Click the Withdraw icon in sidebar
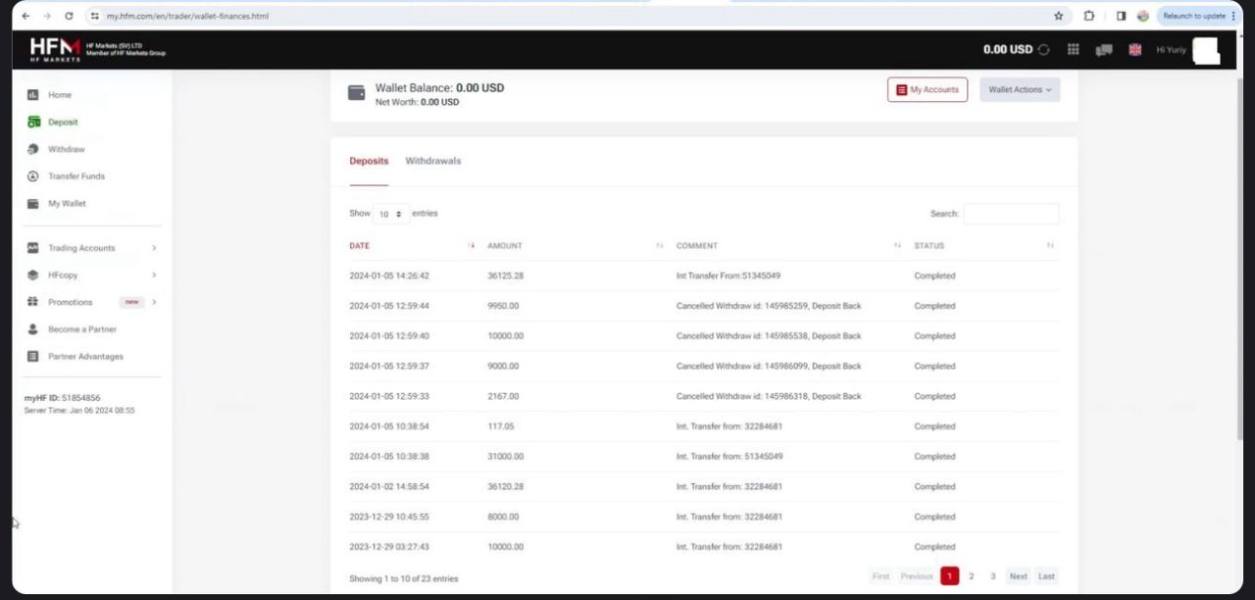This screenshot has width=1255, height=600. click(x=32, y=149)
